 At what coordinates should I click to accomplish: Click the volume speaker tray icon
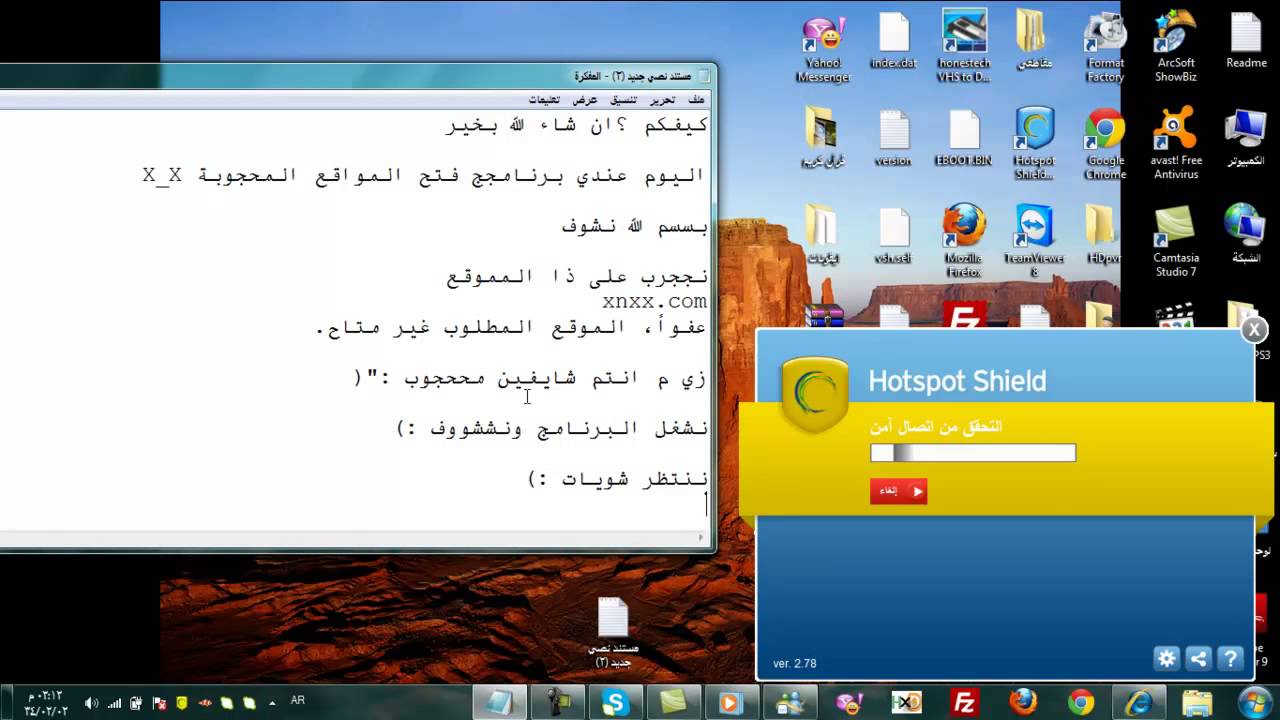[92, 703]
